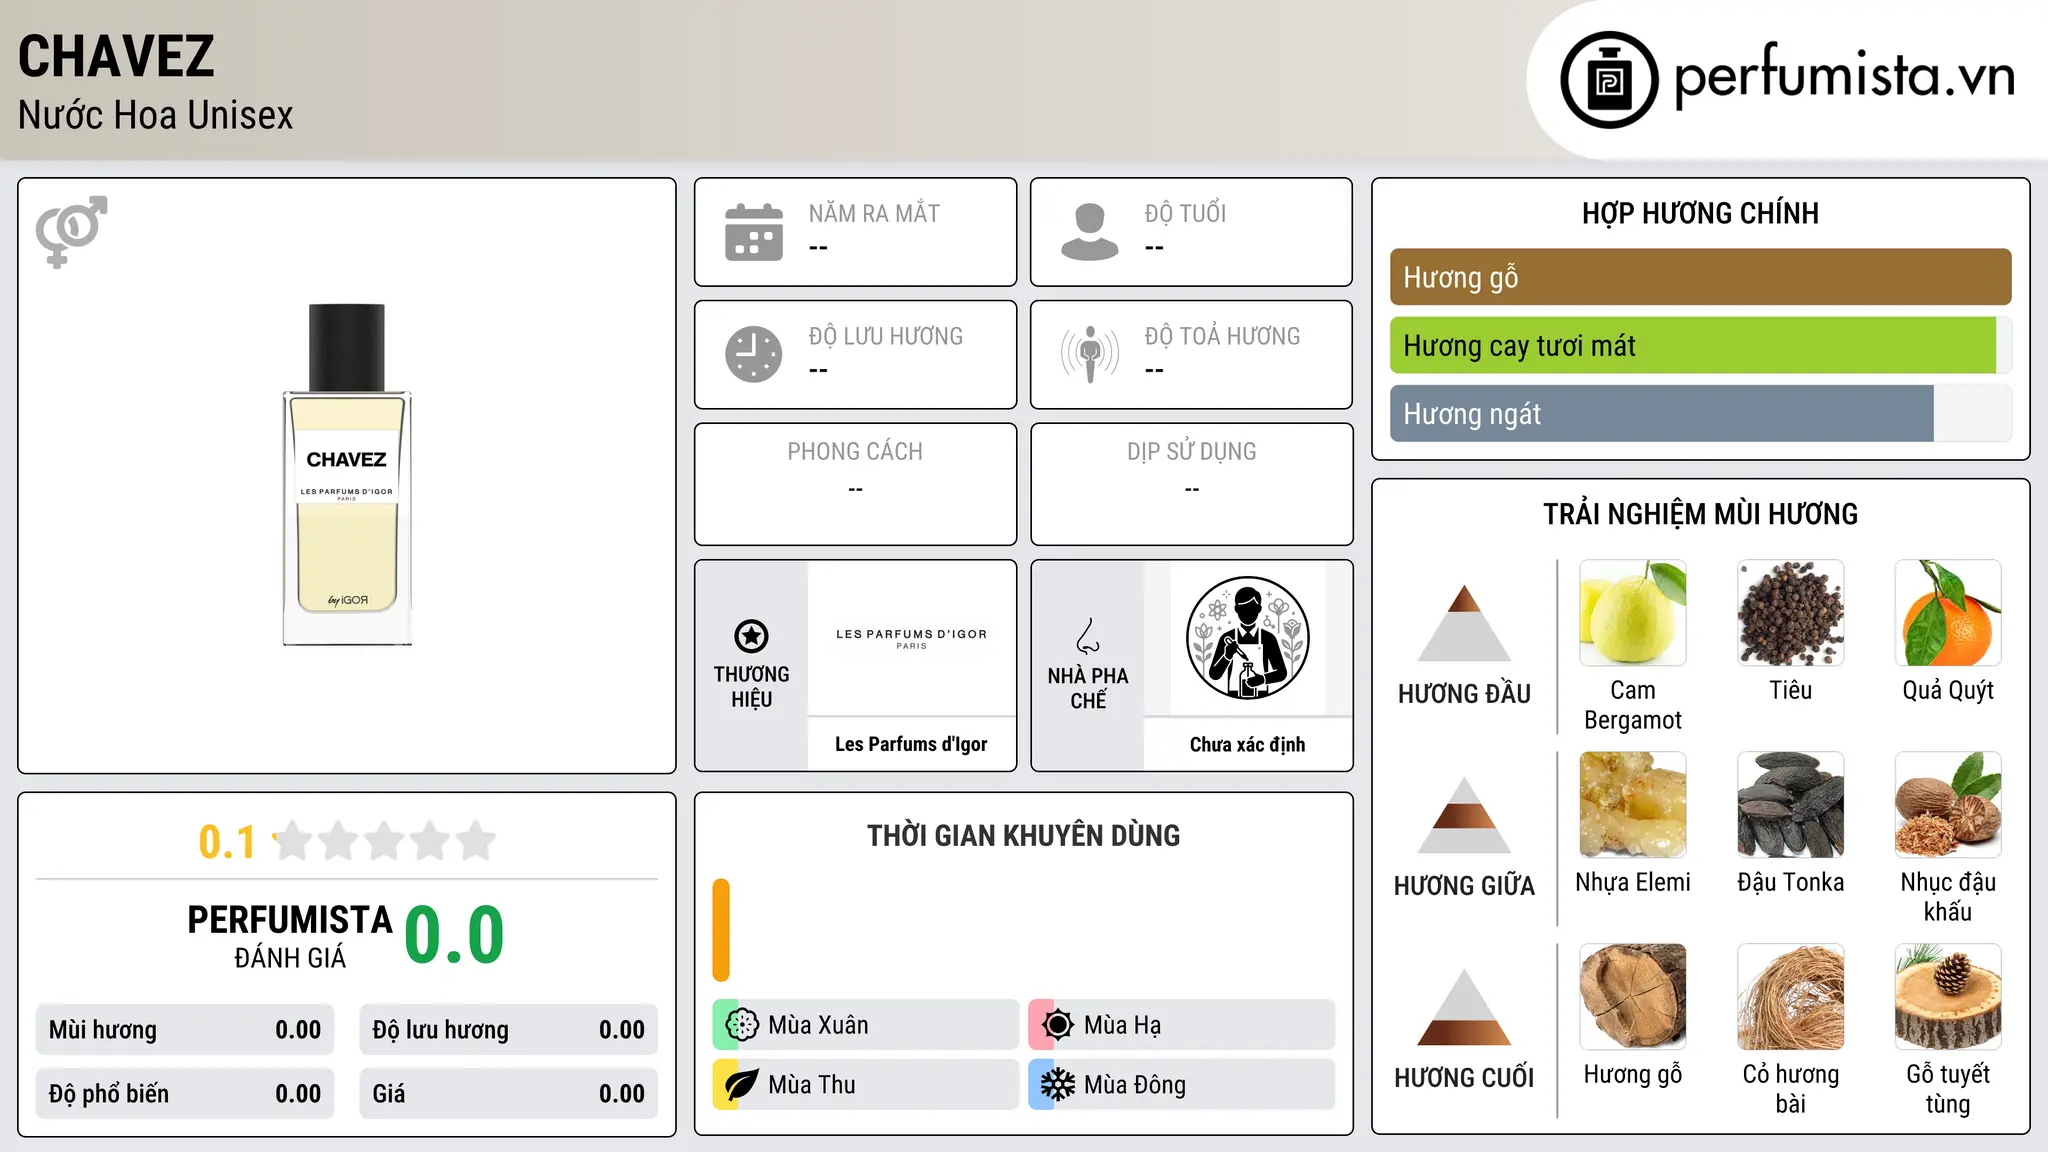Screen dimensions: 2048x1152
Task: Click the green 0.0 Perfumista score
Action: pyautogui.click(x=454, y=935)
